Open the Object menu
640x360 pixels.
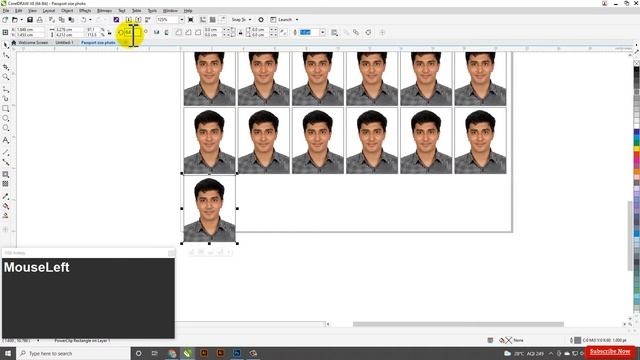pyautogui.click(x=67, y=11)
